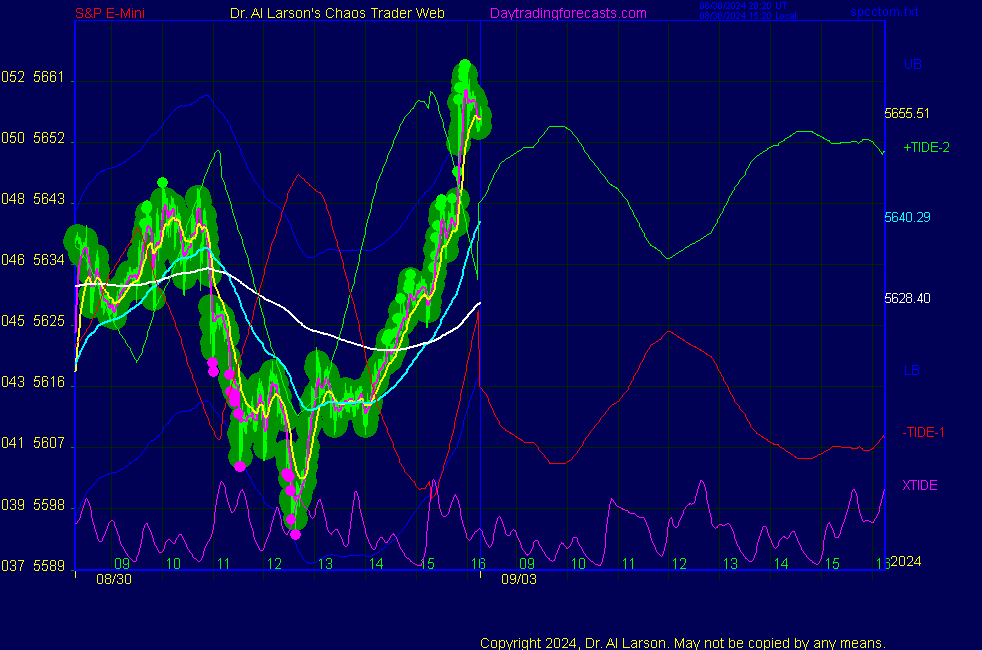Click the spcctom.txt file name label
Viewport: 982px width, 650px height.
pyautogui.click(x=884, y=12)
